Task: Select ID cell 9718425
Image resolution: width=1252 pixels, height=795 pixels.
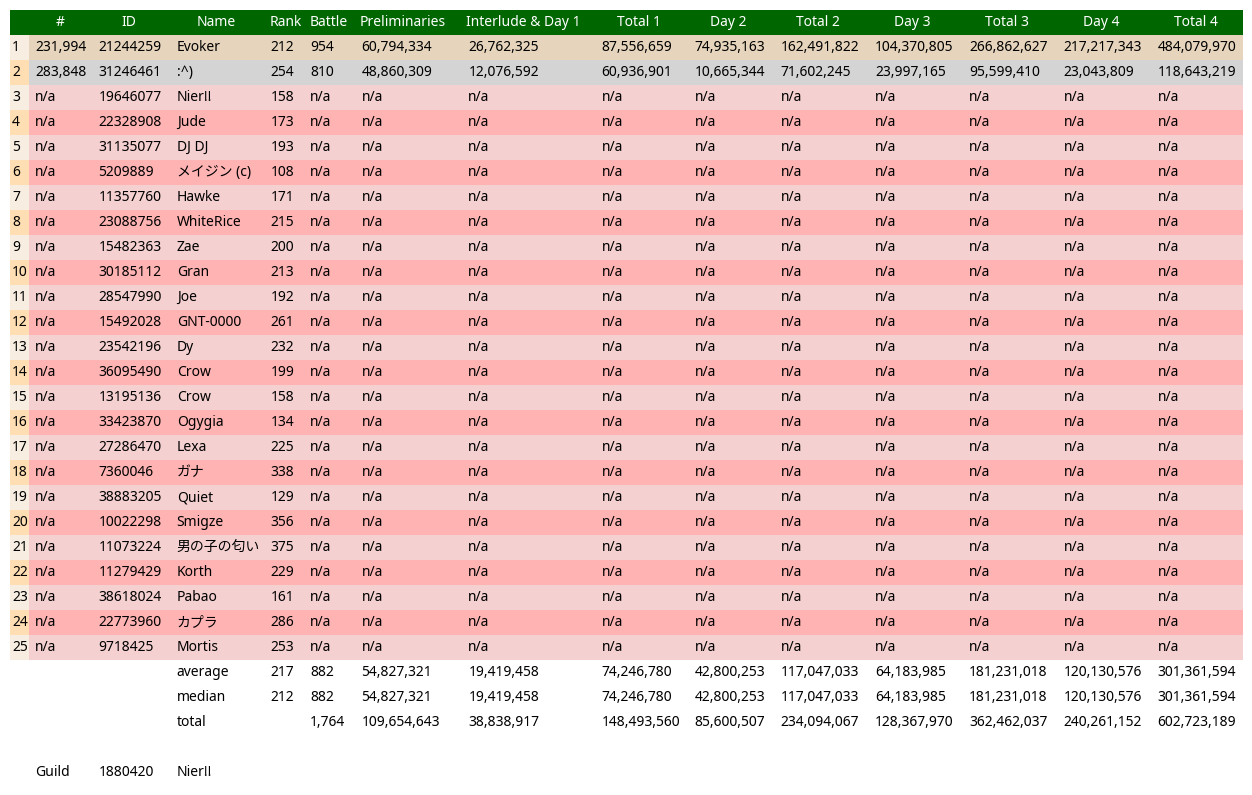Action: [126, 646]
